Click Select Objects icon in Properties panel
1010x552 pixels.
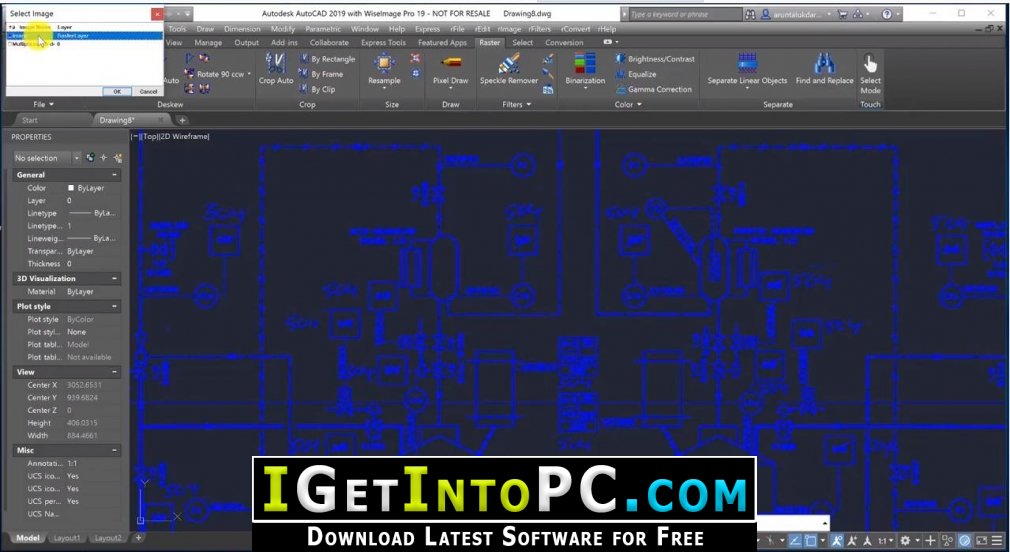104,158
